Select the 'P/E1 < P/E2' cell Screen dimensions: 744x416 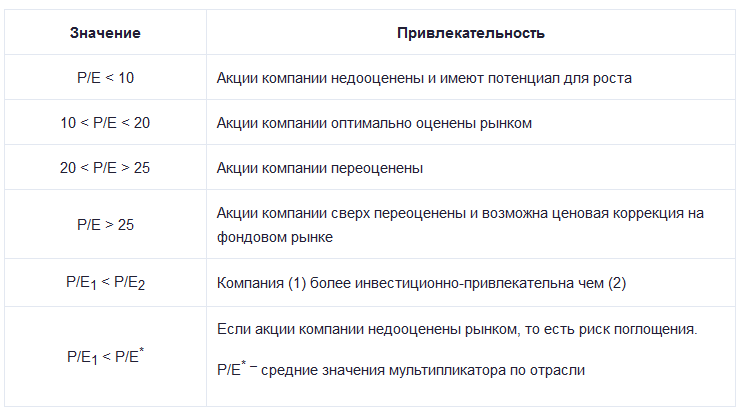click(x=105, y=283)
